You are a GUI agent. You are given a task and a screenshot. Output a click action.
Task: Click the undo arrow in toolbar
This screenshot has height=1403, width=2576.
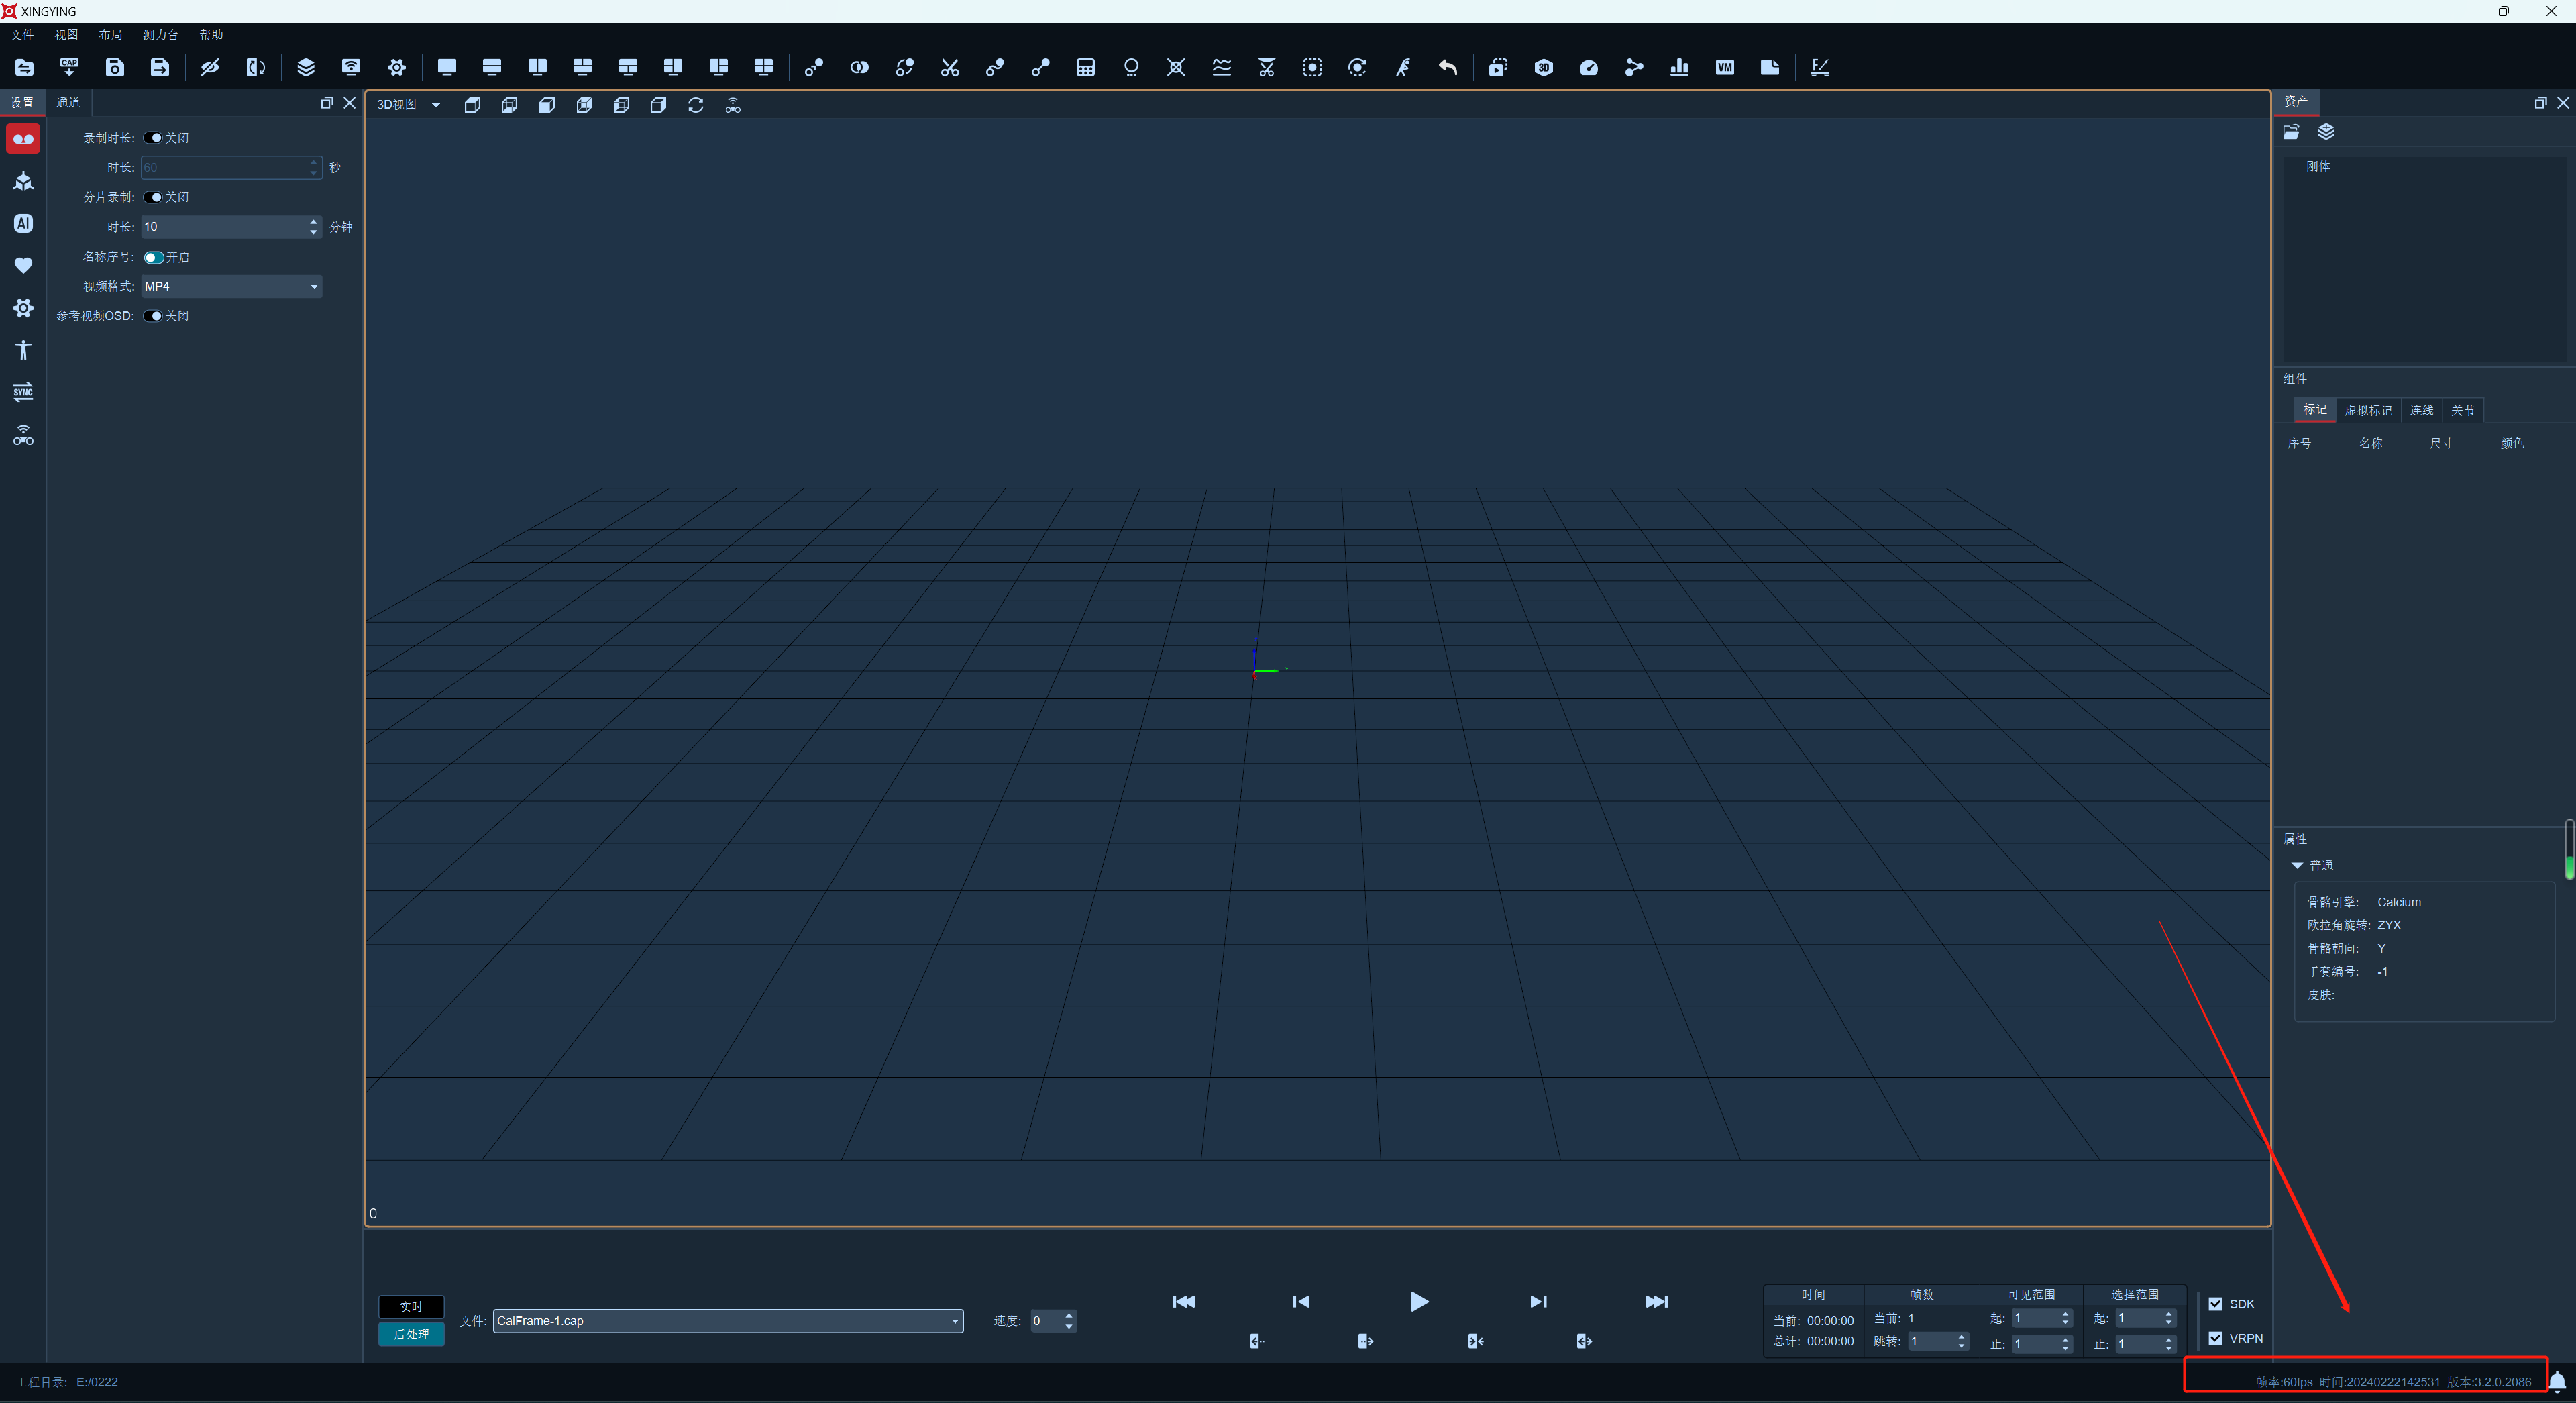pos(1448,68)
